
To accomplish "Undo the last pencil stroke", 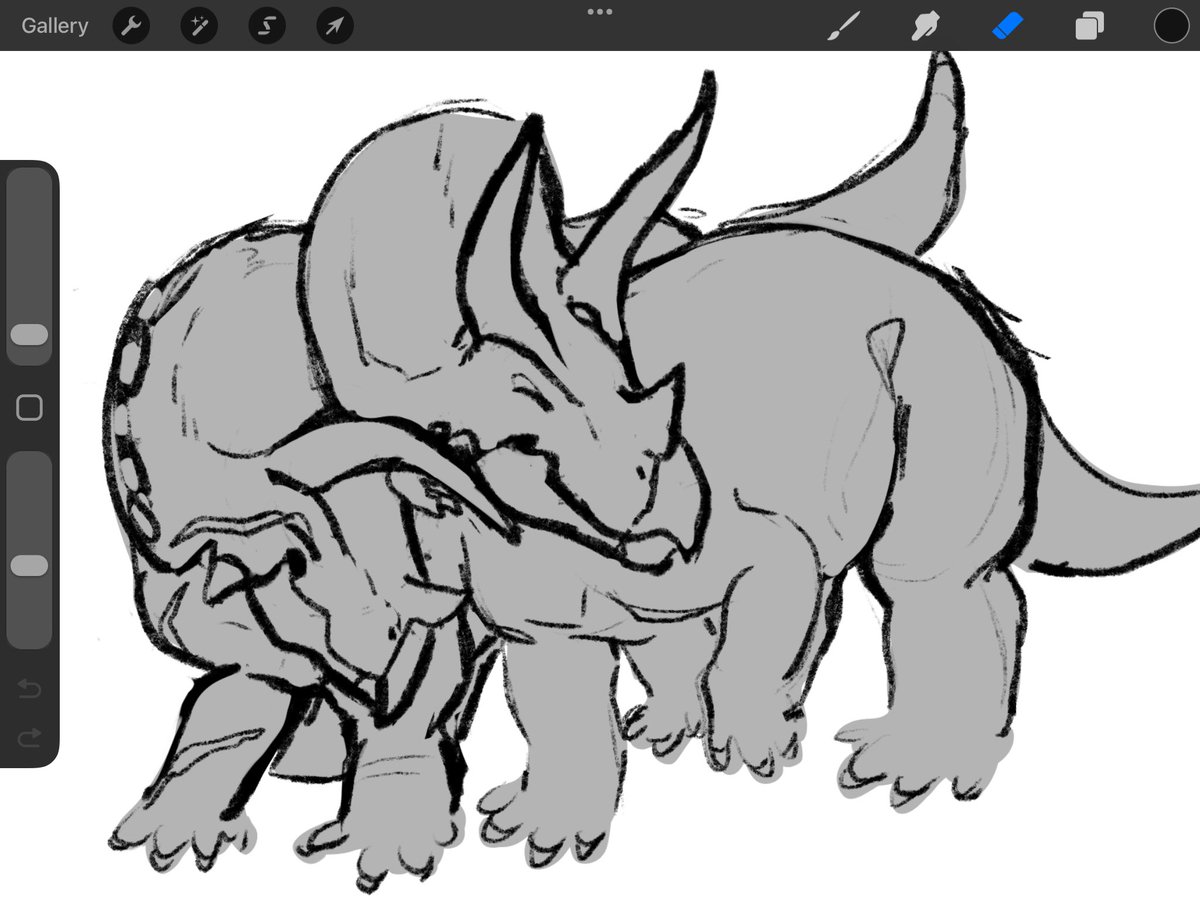I will pyautogui.click(x=29, y=687).
